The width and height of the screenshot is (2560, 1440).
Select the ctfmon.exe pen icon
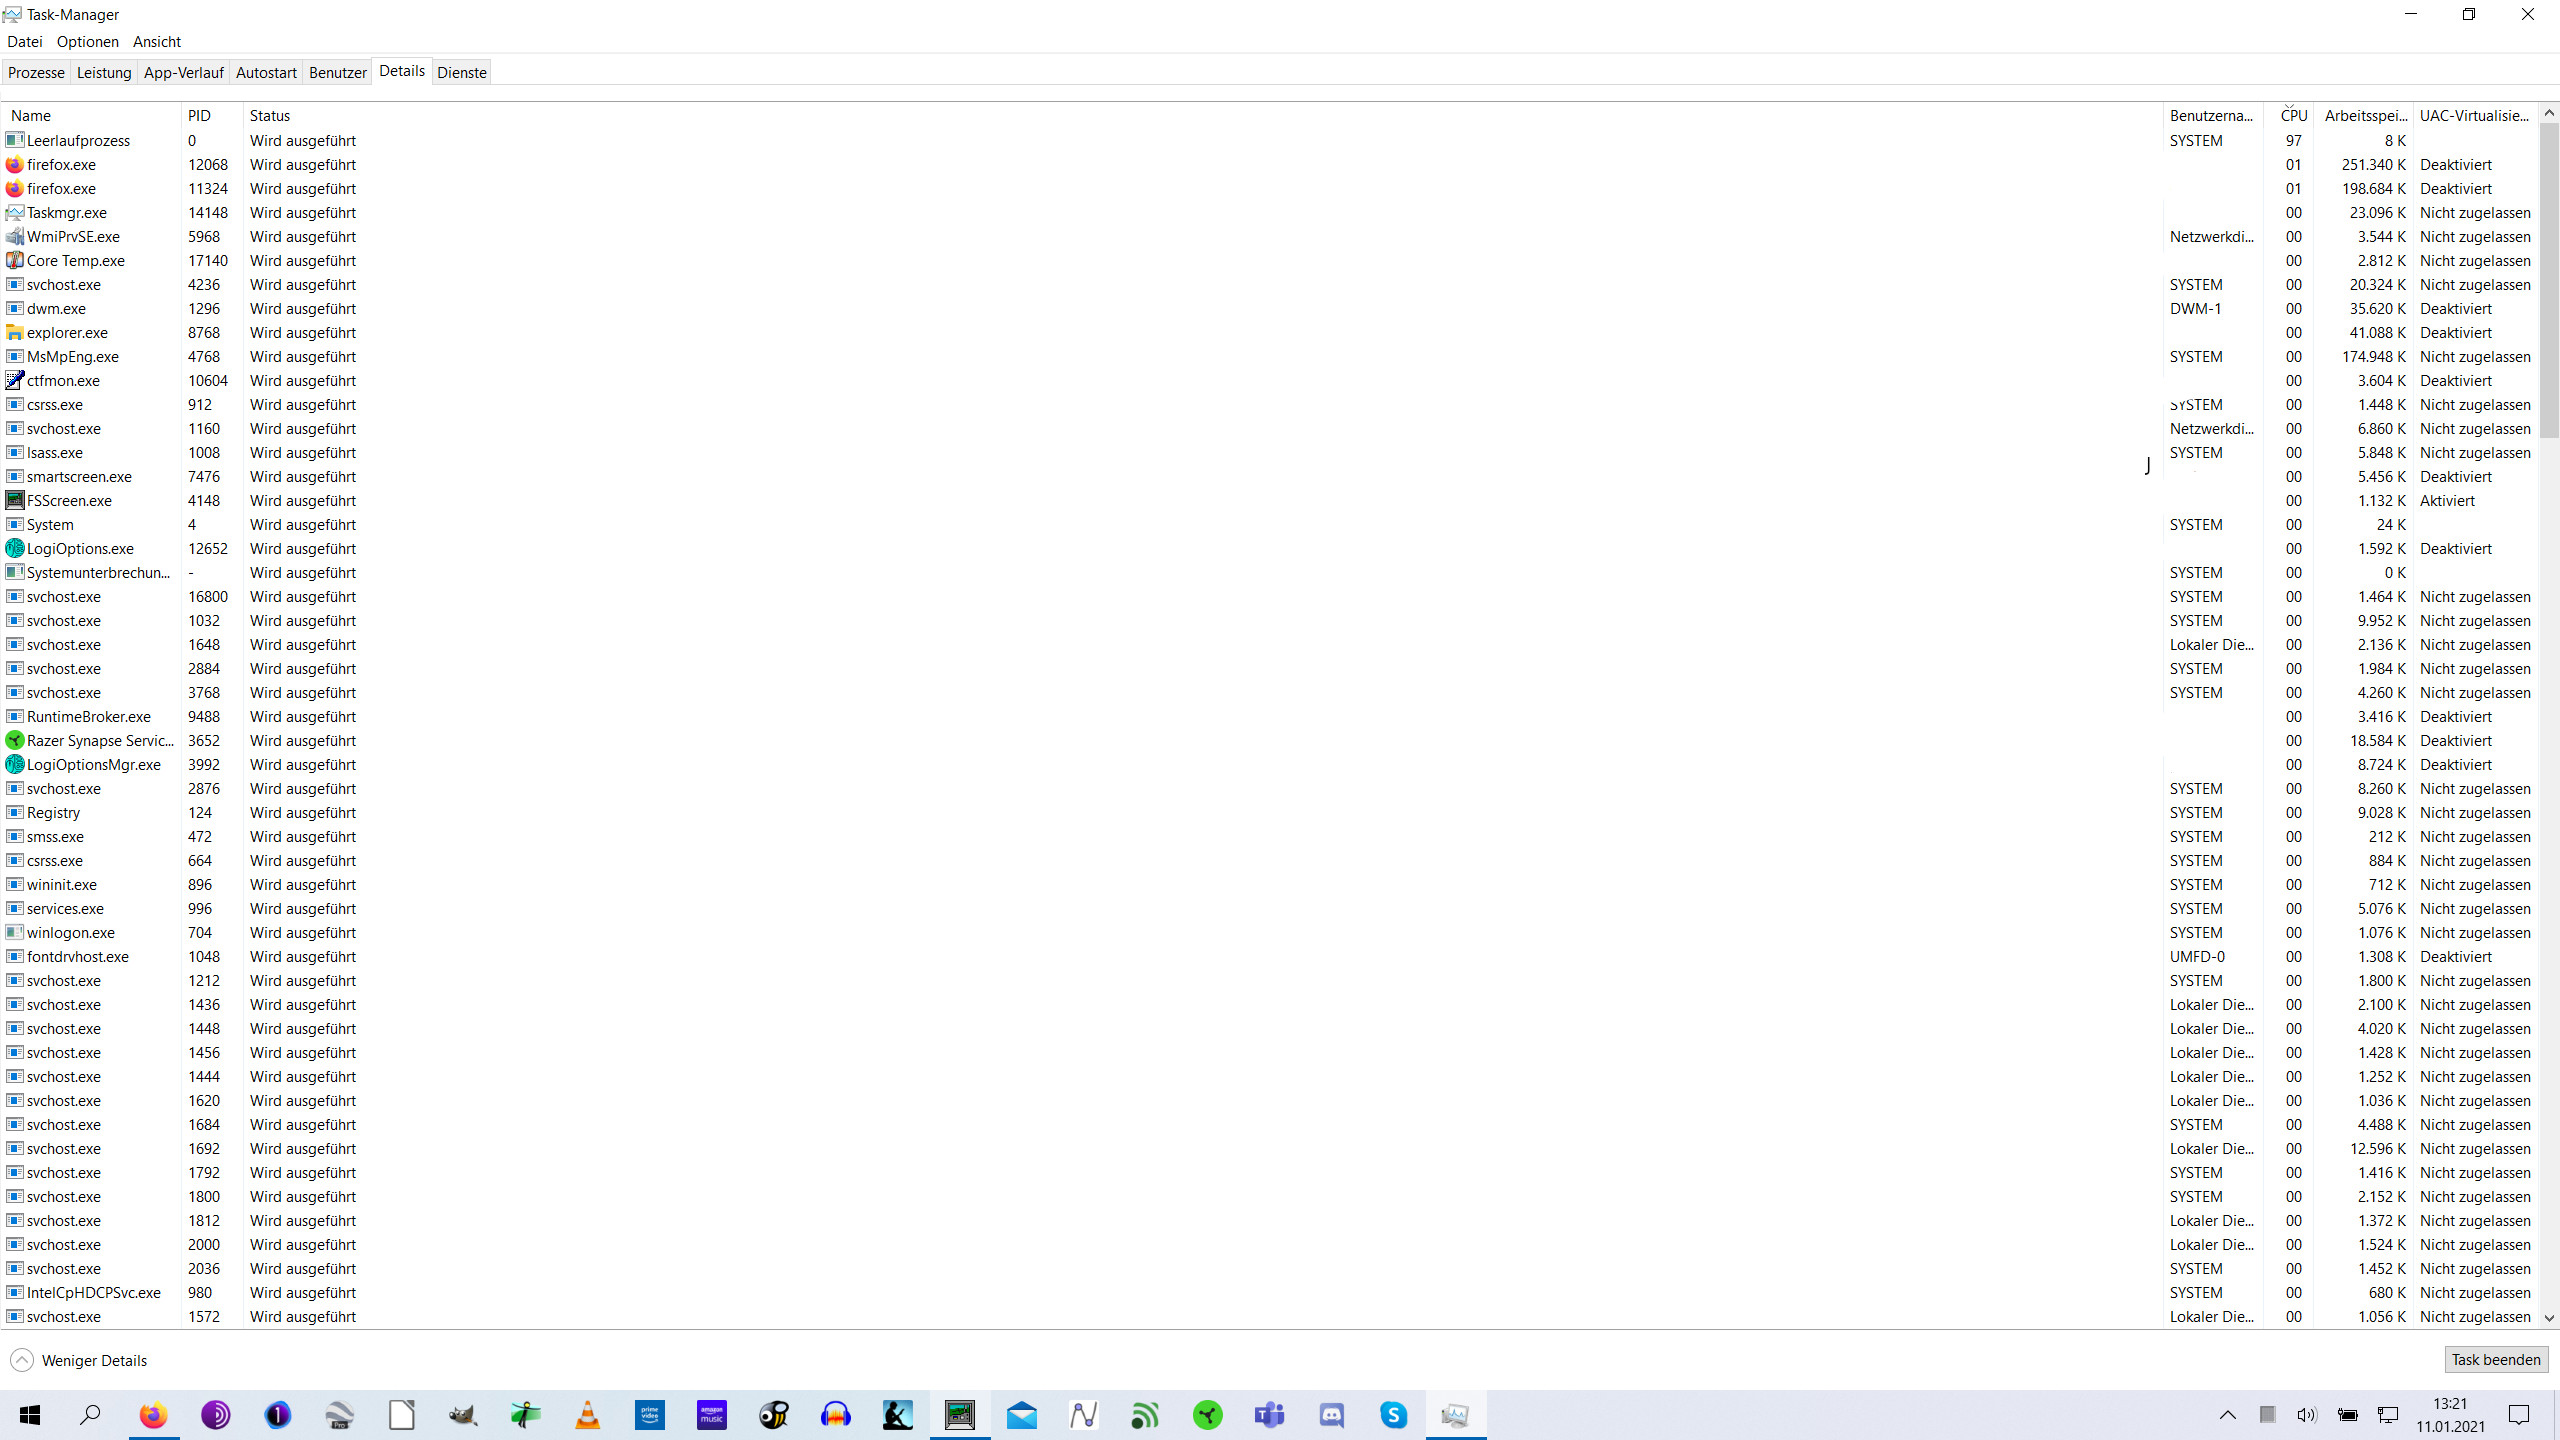pyautogui.click(x=14, y=381)
